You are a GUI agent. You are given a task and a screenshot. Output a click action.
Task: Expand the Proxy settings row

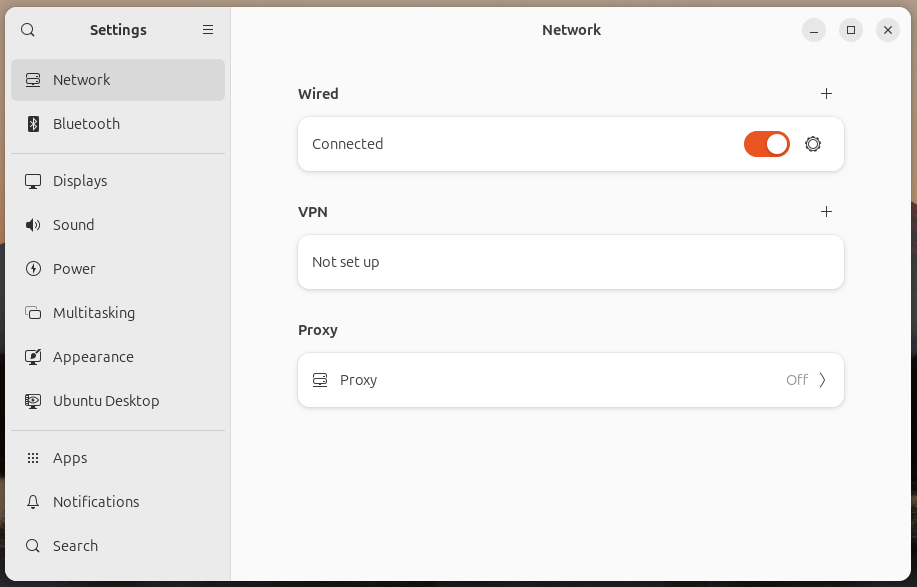click(x=570, y=380)
